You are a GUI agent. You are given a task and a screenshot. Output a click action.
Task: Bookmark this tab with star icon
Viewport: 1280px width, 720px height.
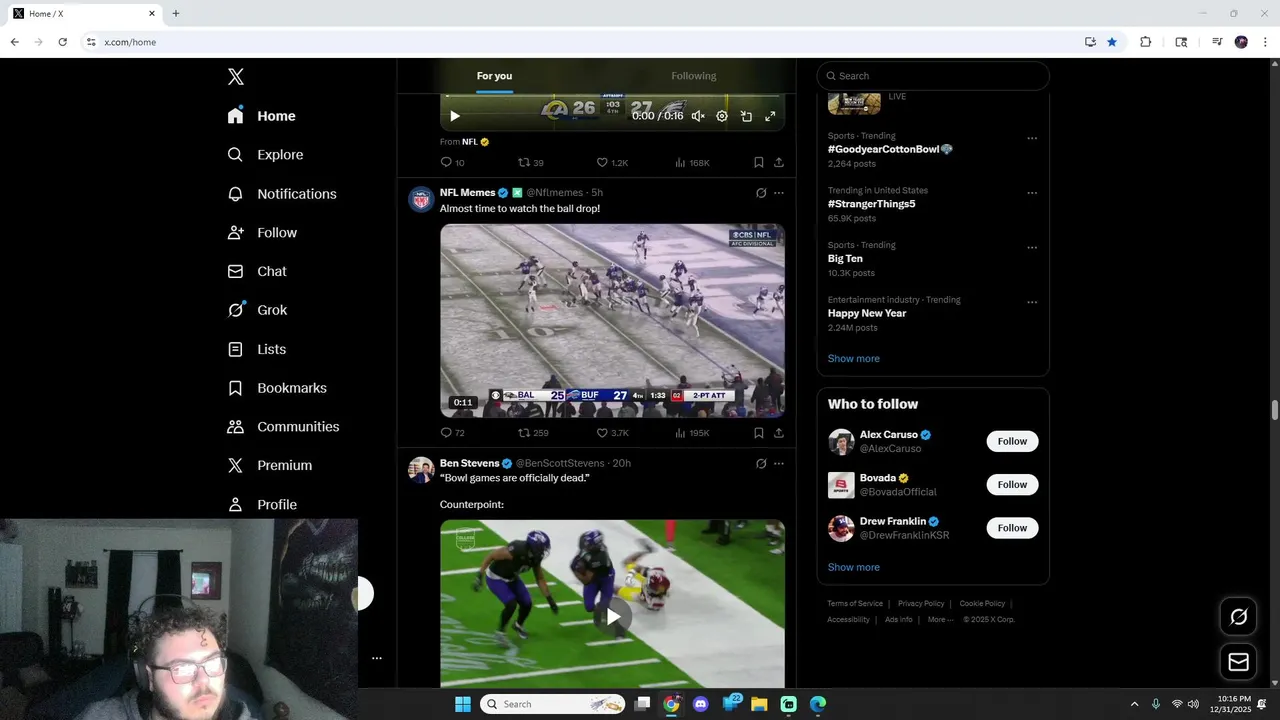pos(1112,42)
